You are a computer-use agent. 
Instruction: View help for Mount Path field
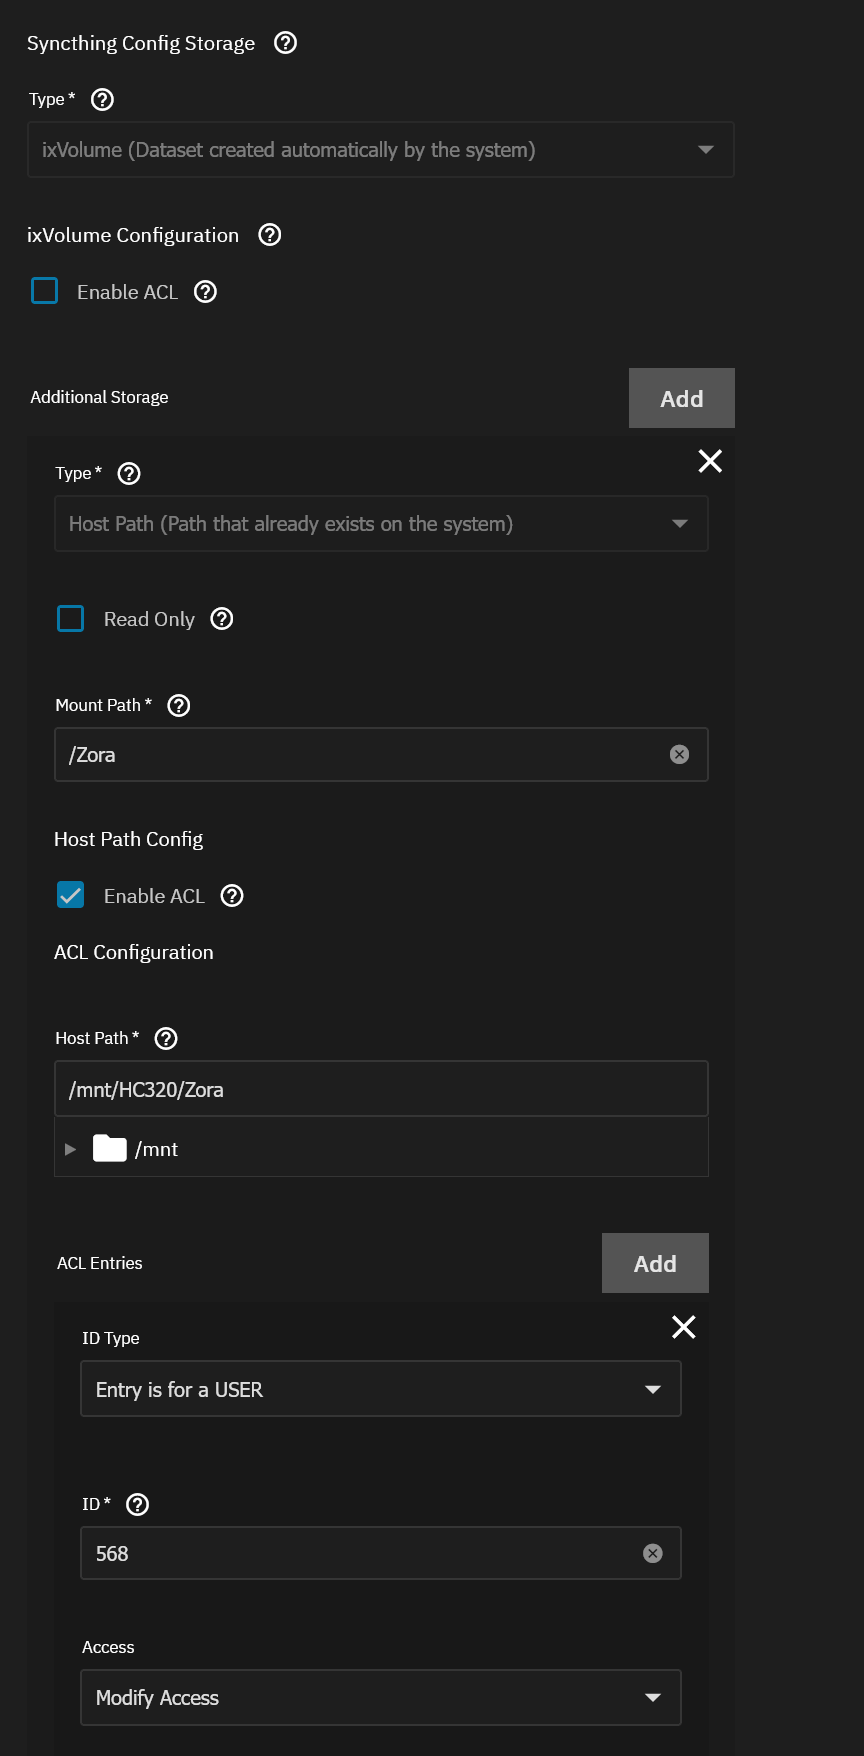click(x=179, y=705)
